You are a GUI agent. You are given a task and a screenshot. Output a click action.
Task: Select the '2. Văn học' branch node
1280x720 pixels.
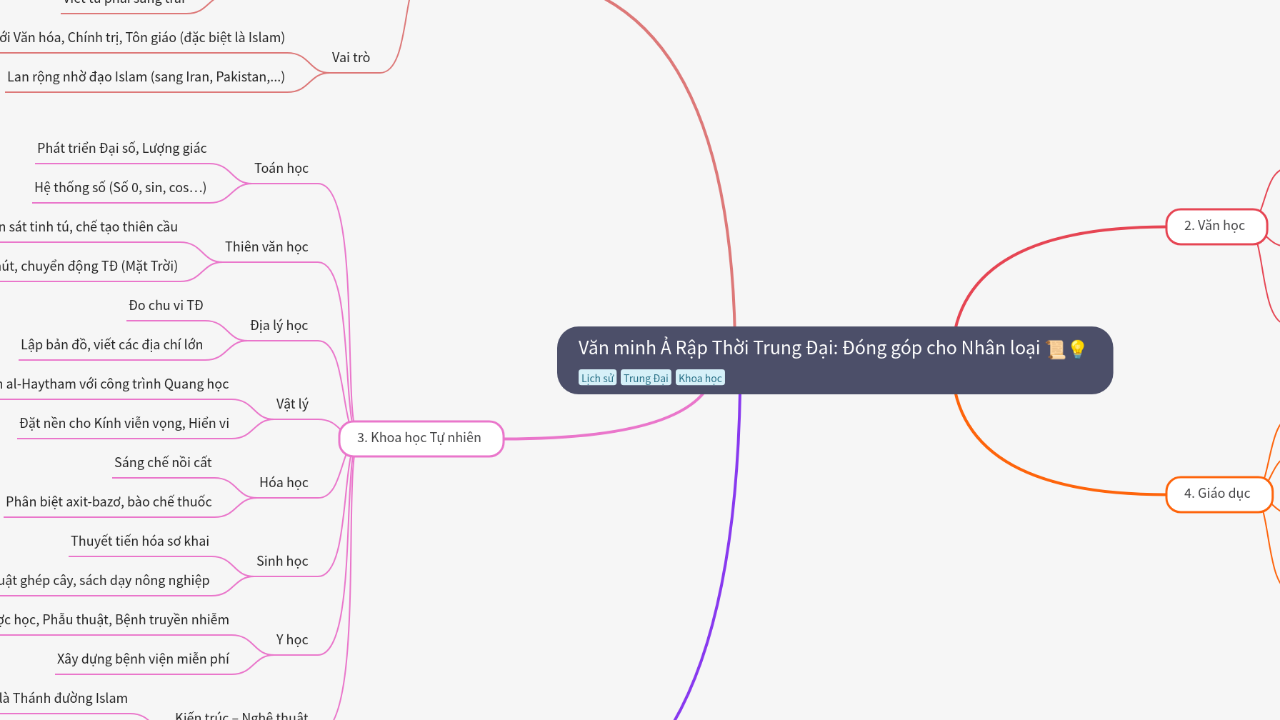[1215, 226]
